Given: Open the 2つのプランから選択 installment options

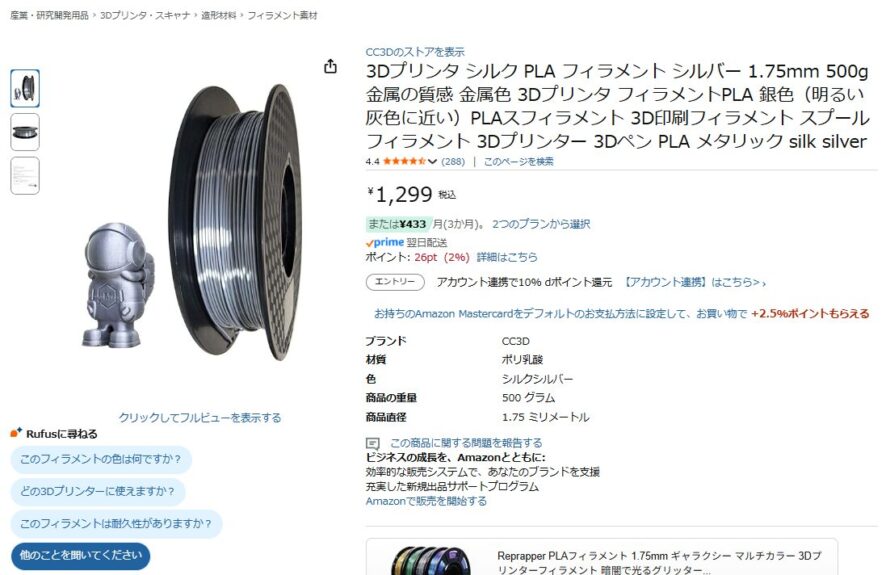Looking at the screenshot, I should tap(541, 224).
